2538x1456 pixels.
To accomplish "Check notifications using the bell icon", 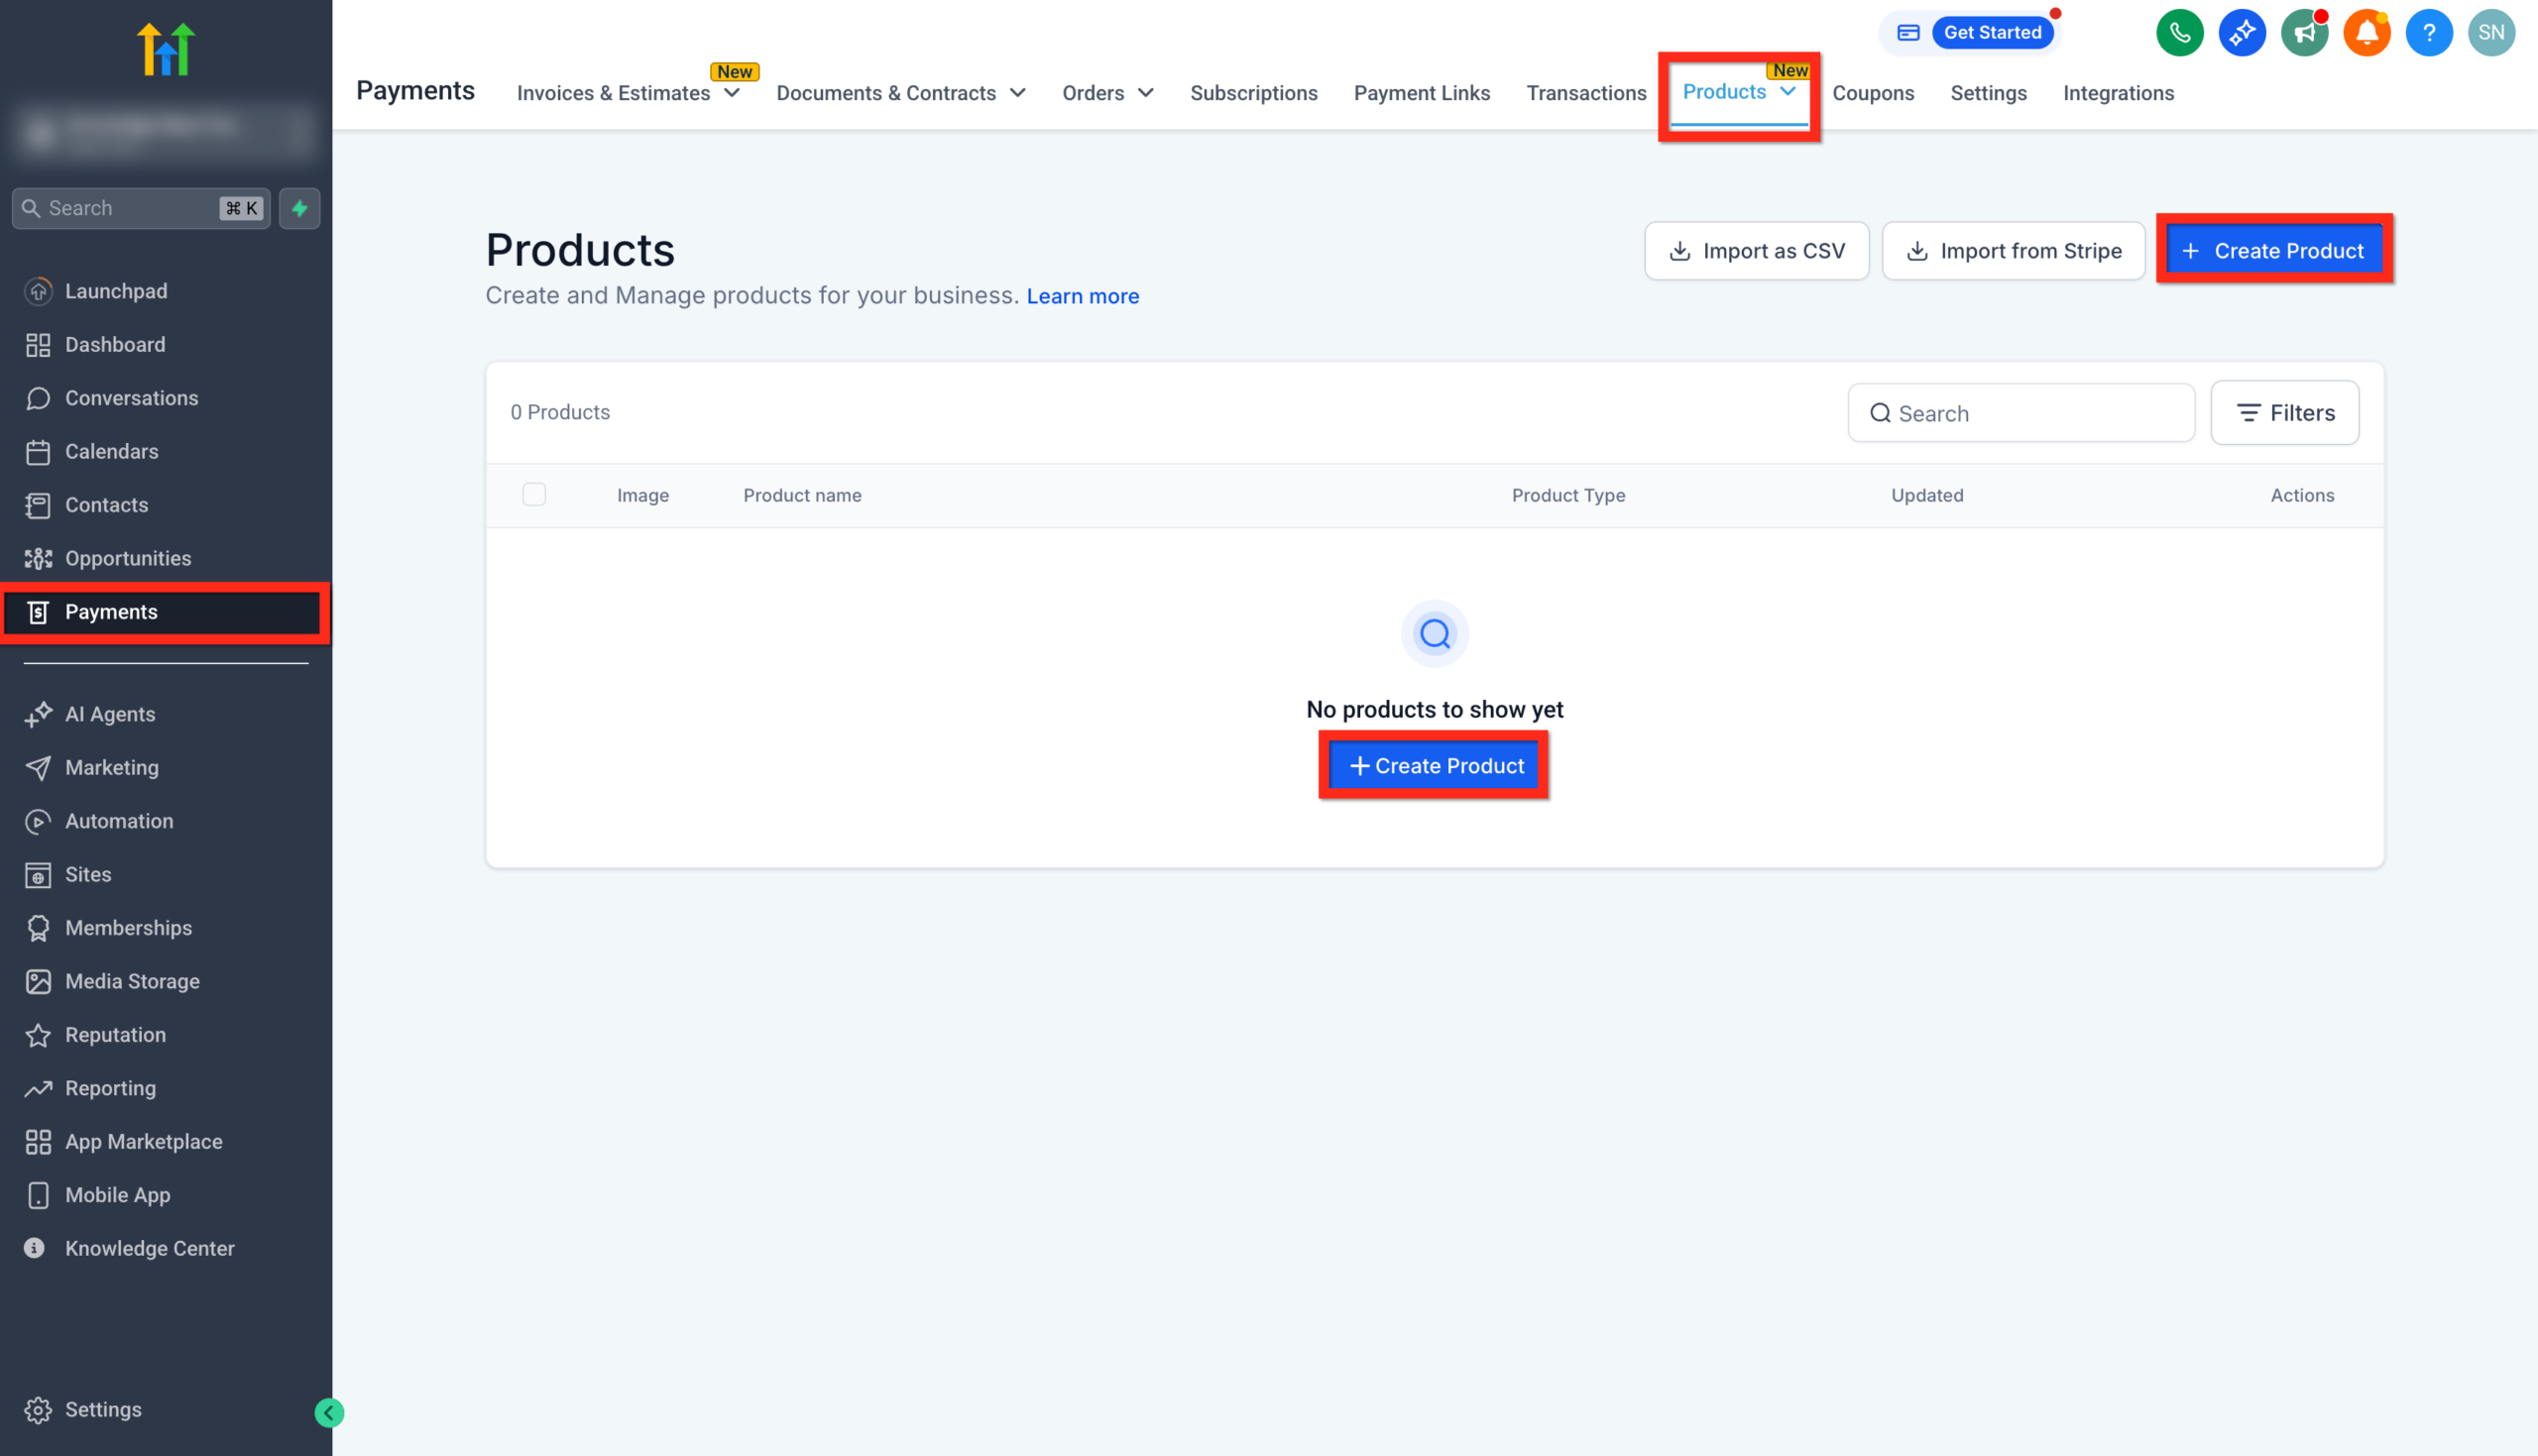I will click(x=2366, y=32).
